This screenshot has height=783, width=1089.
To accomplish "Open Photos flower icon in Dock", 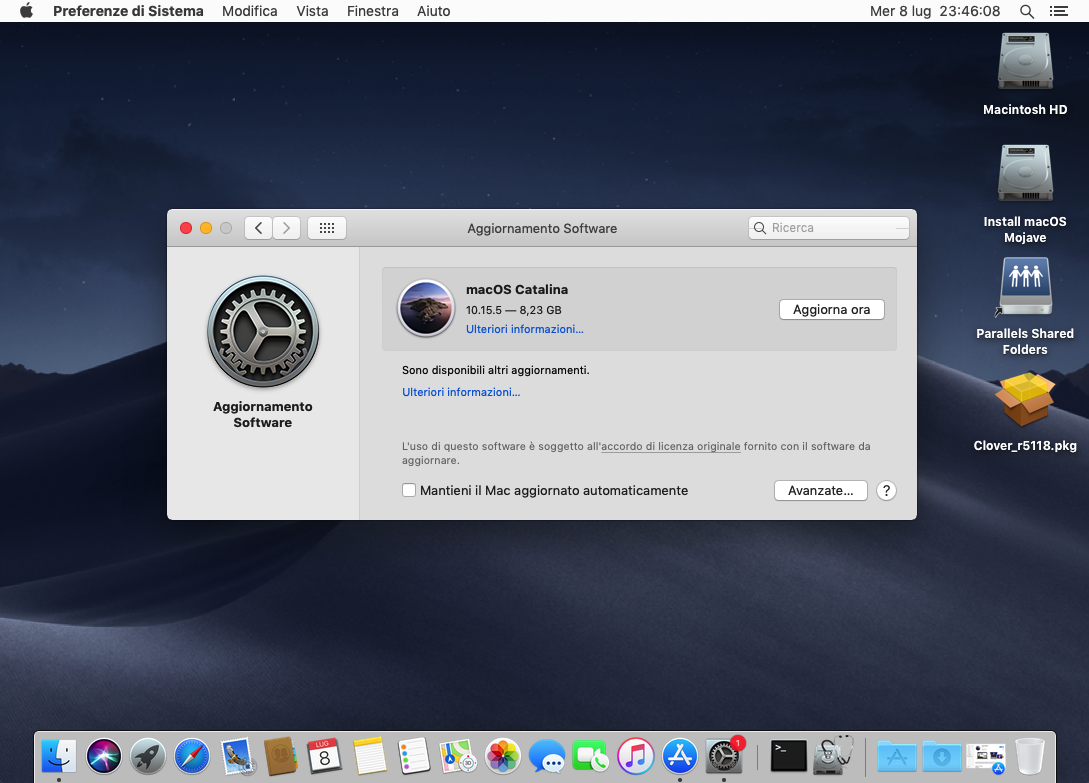I will tap(503, 757).
